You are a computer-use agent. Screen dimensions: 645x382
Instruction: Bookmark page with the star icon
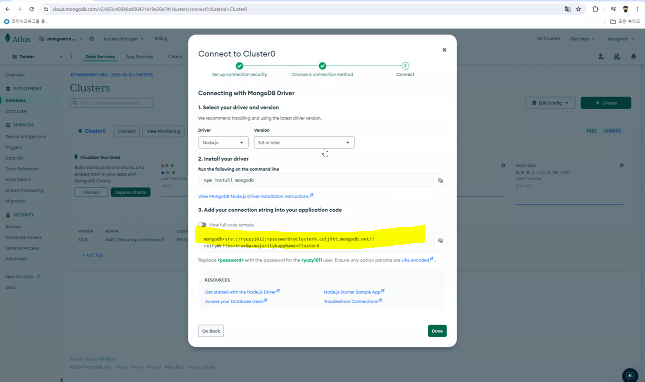578,9
